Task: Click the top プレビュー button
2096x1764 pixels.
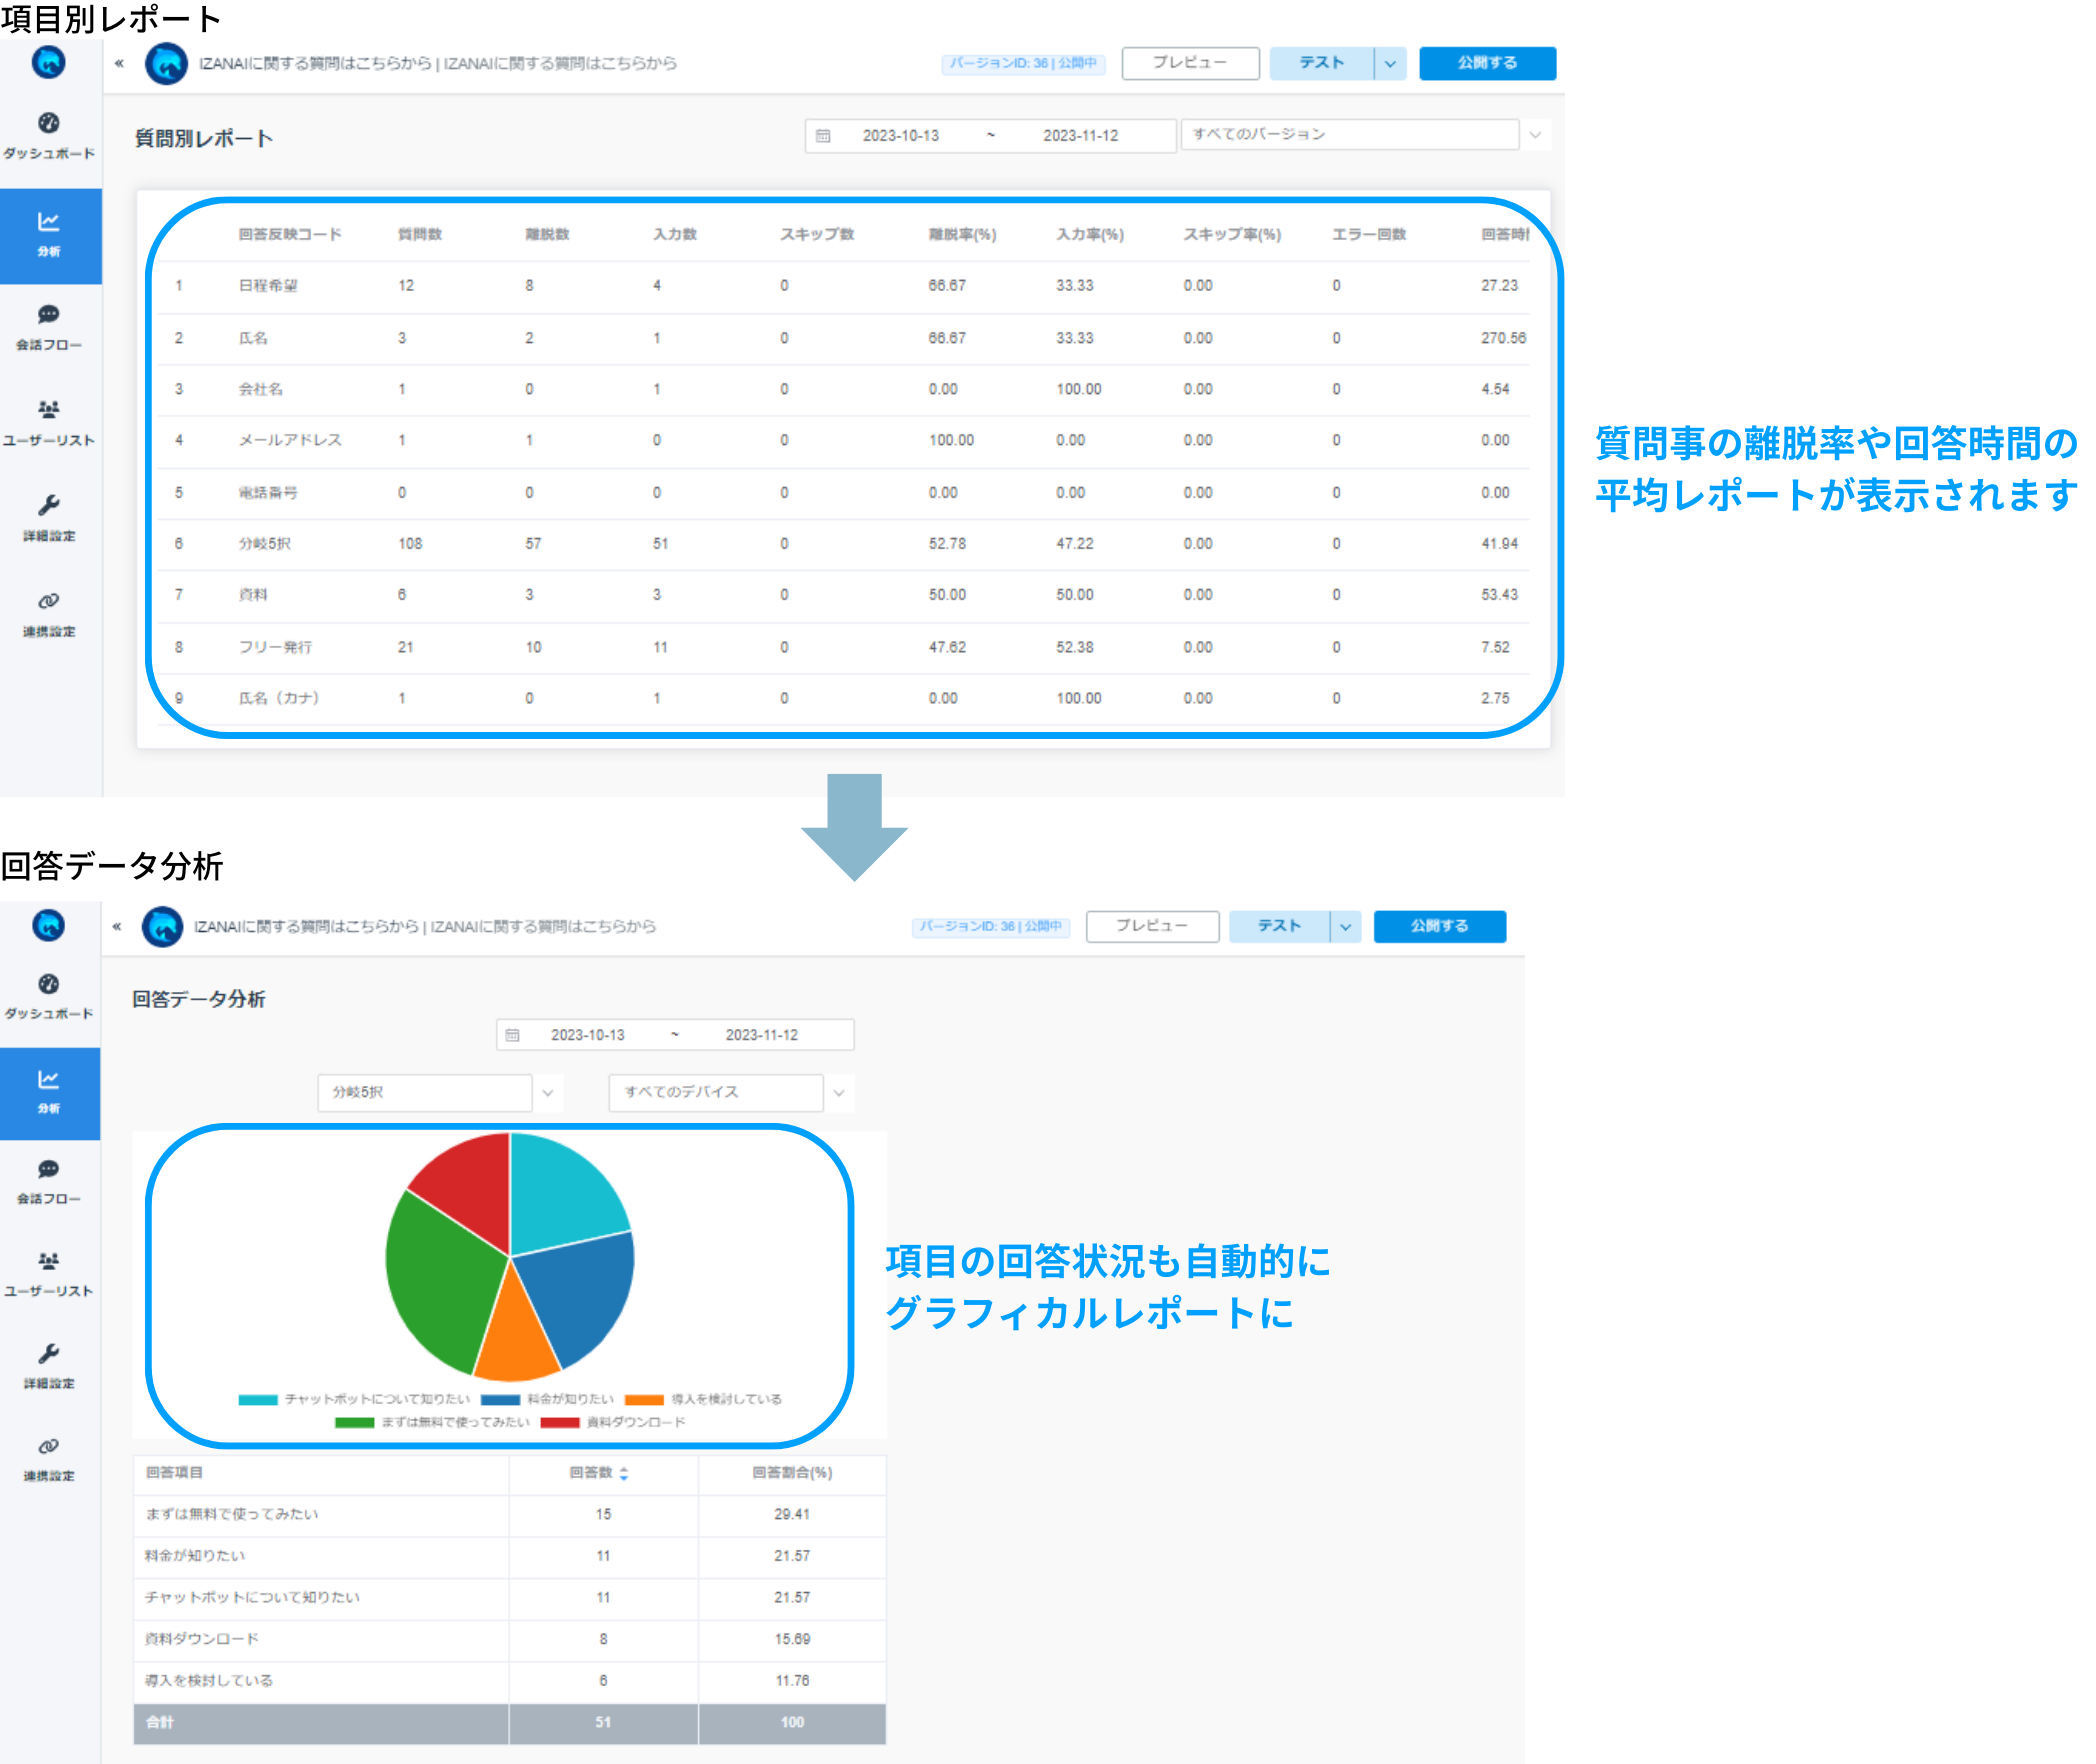Action: pos(1190,63)
